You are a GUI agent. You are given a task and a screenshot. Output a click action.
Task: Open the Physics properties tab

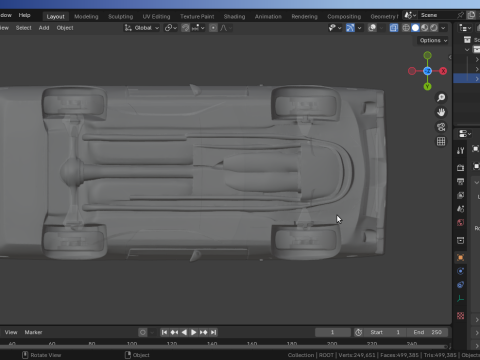[461, 271]
